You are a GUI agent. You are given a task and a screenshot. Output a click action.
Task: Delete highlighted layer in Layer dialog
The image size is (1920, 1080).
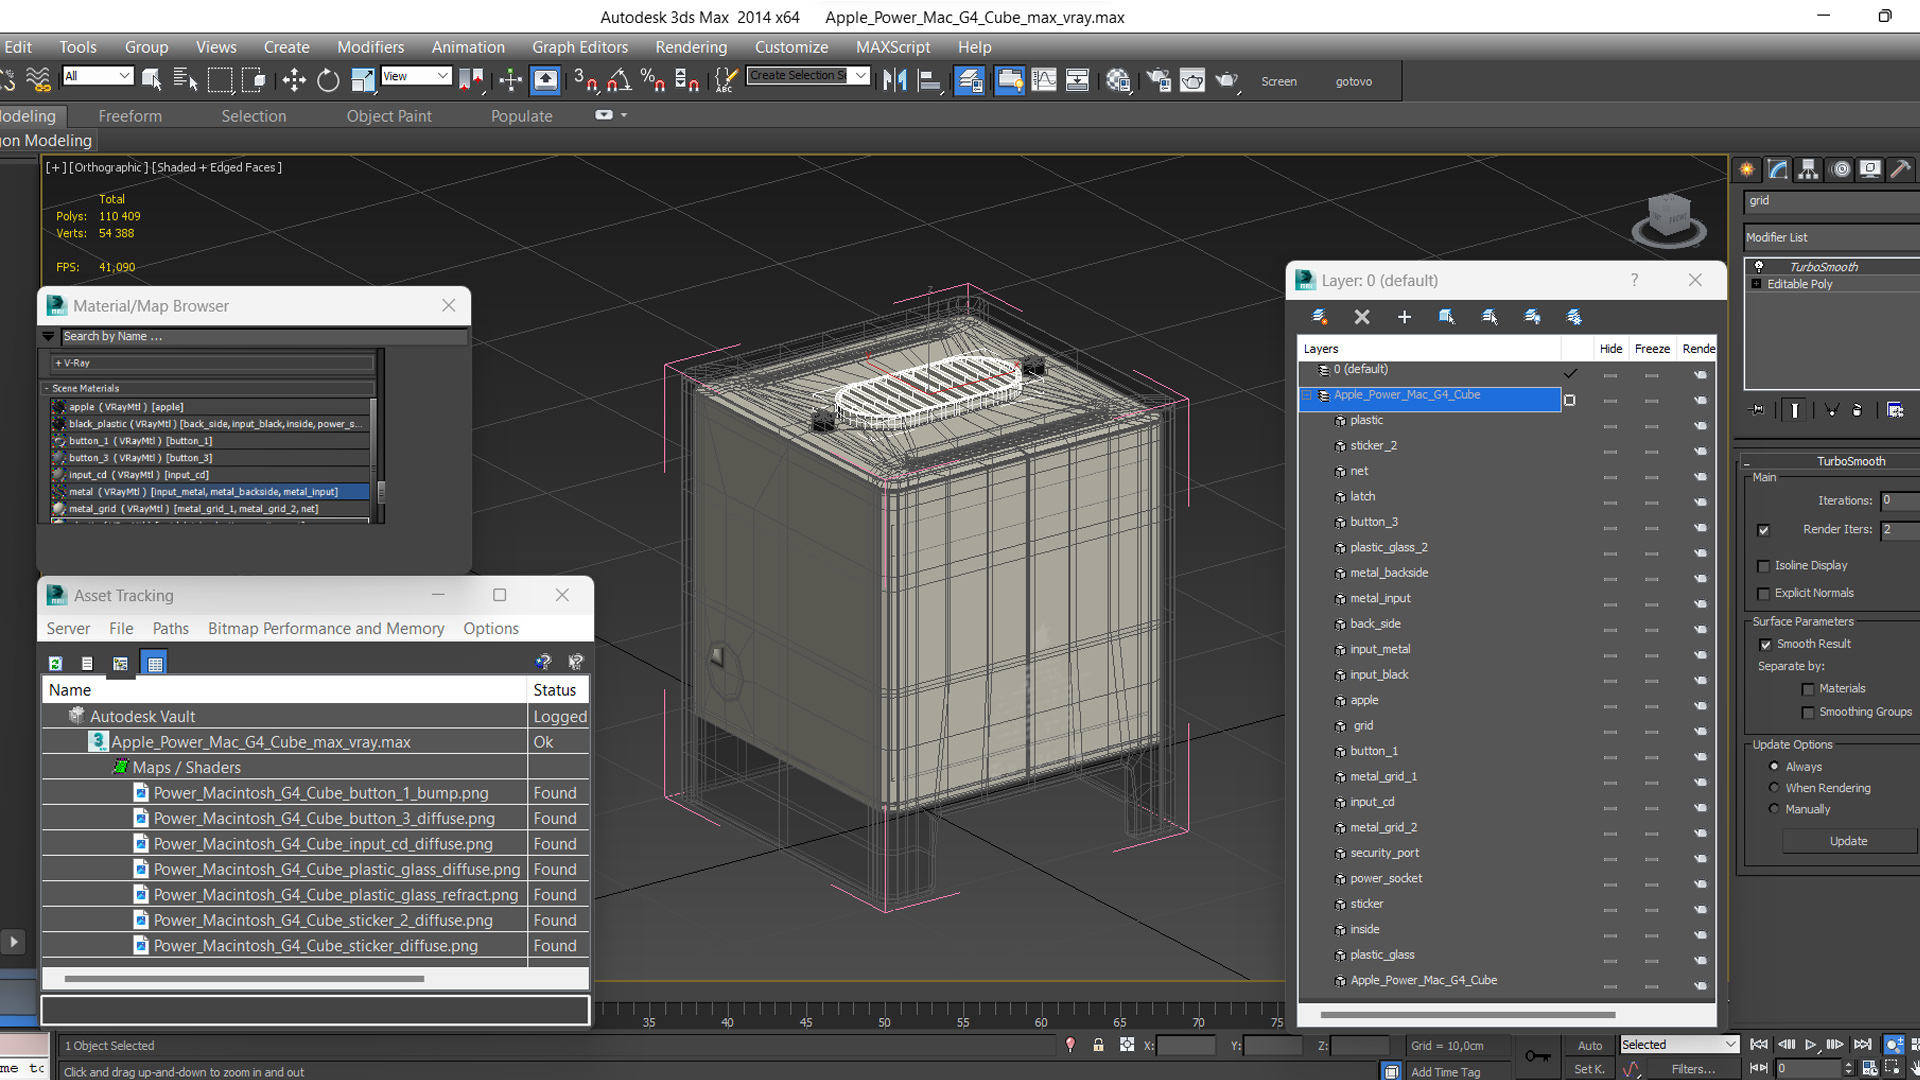tap(1362, 317)
